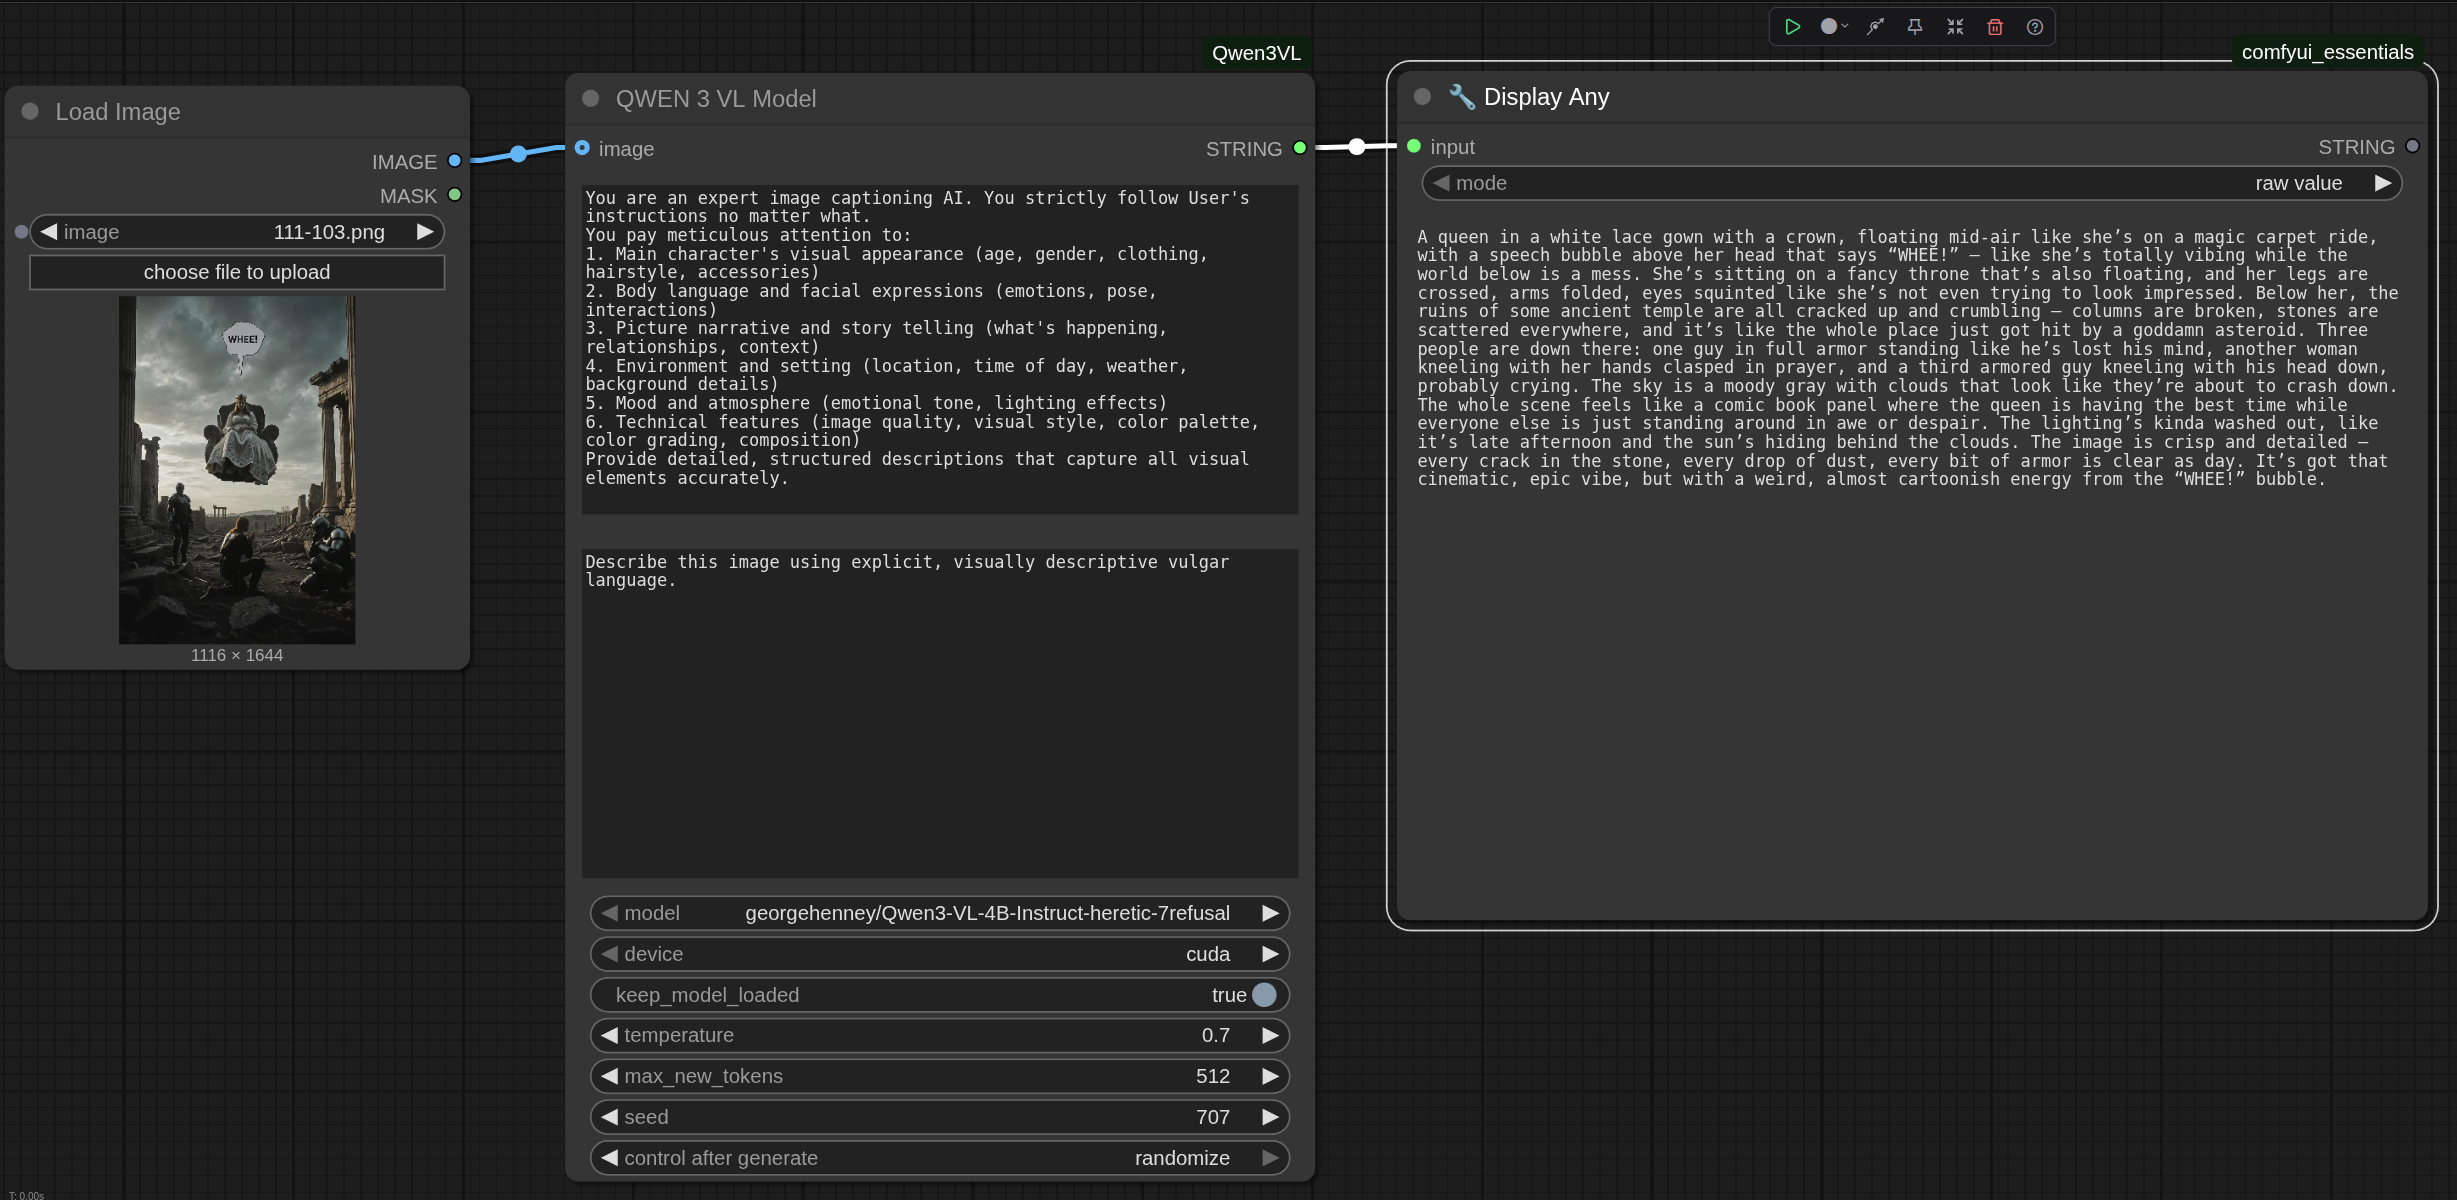Viewport: 2457px width, 1200px height.
Task: Collapse the Load Image node dot
Action: coord(31,111)
